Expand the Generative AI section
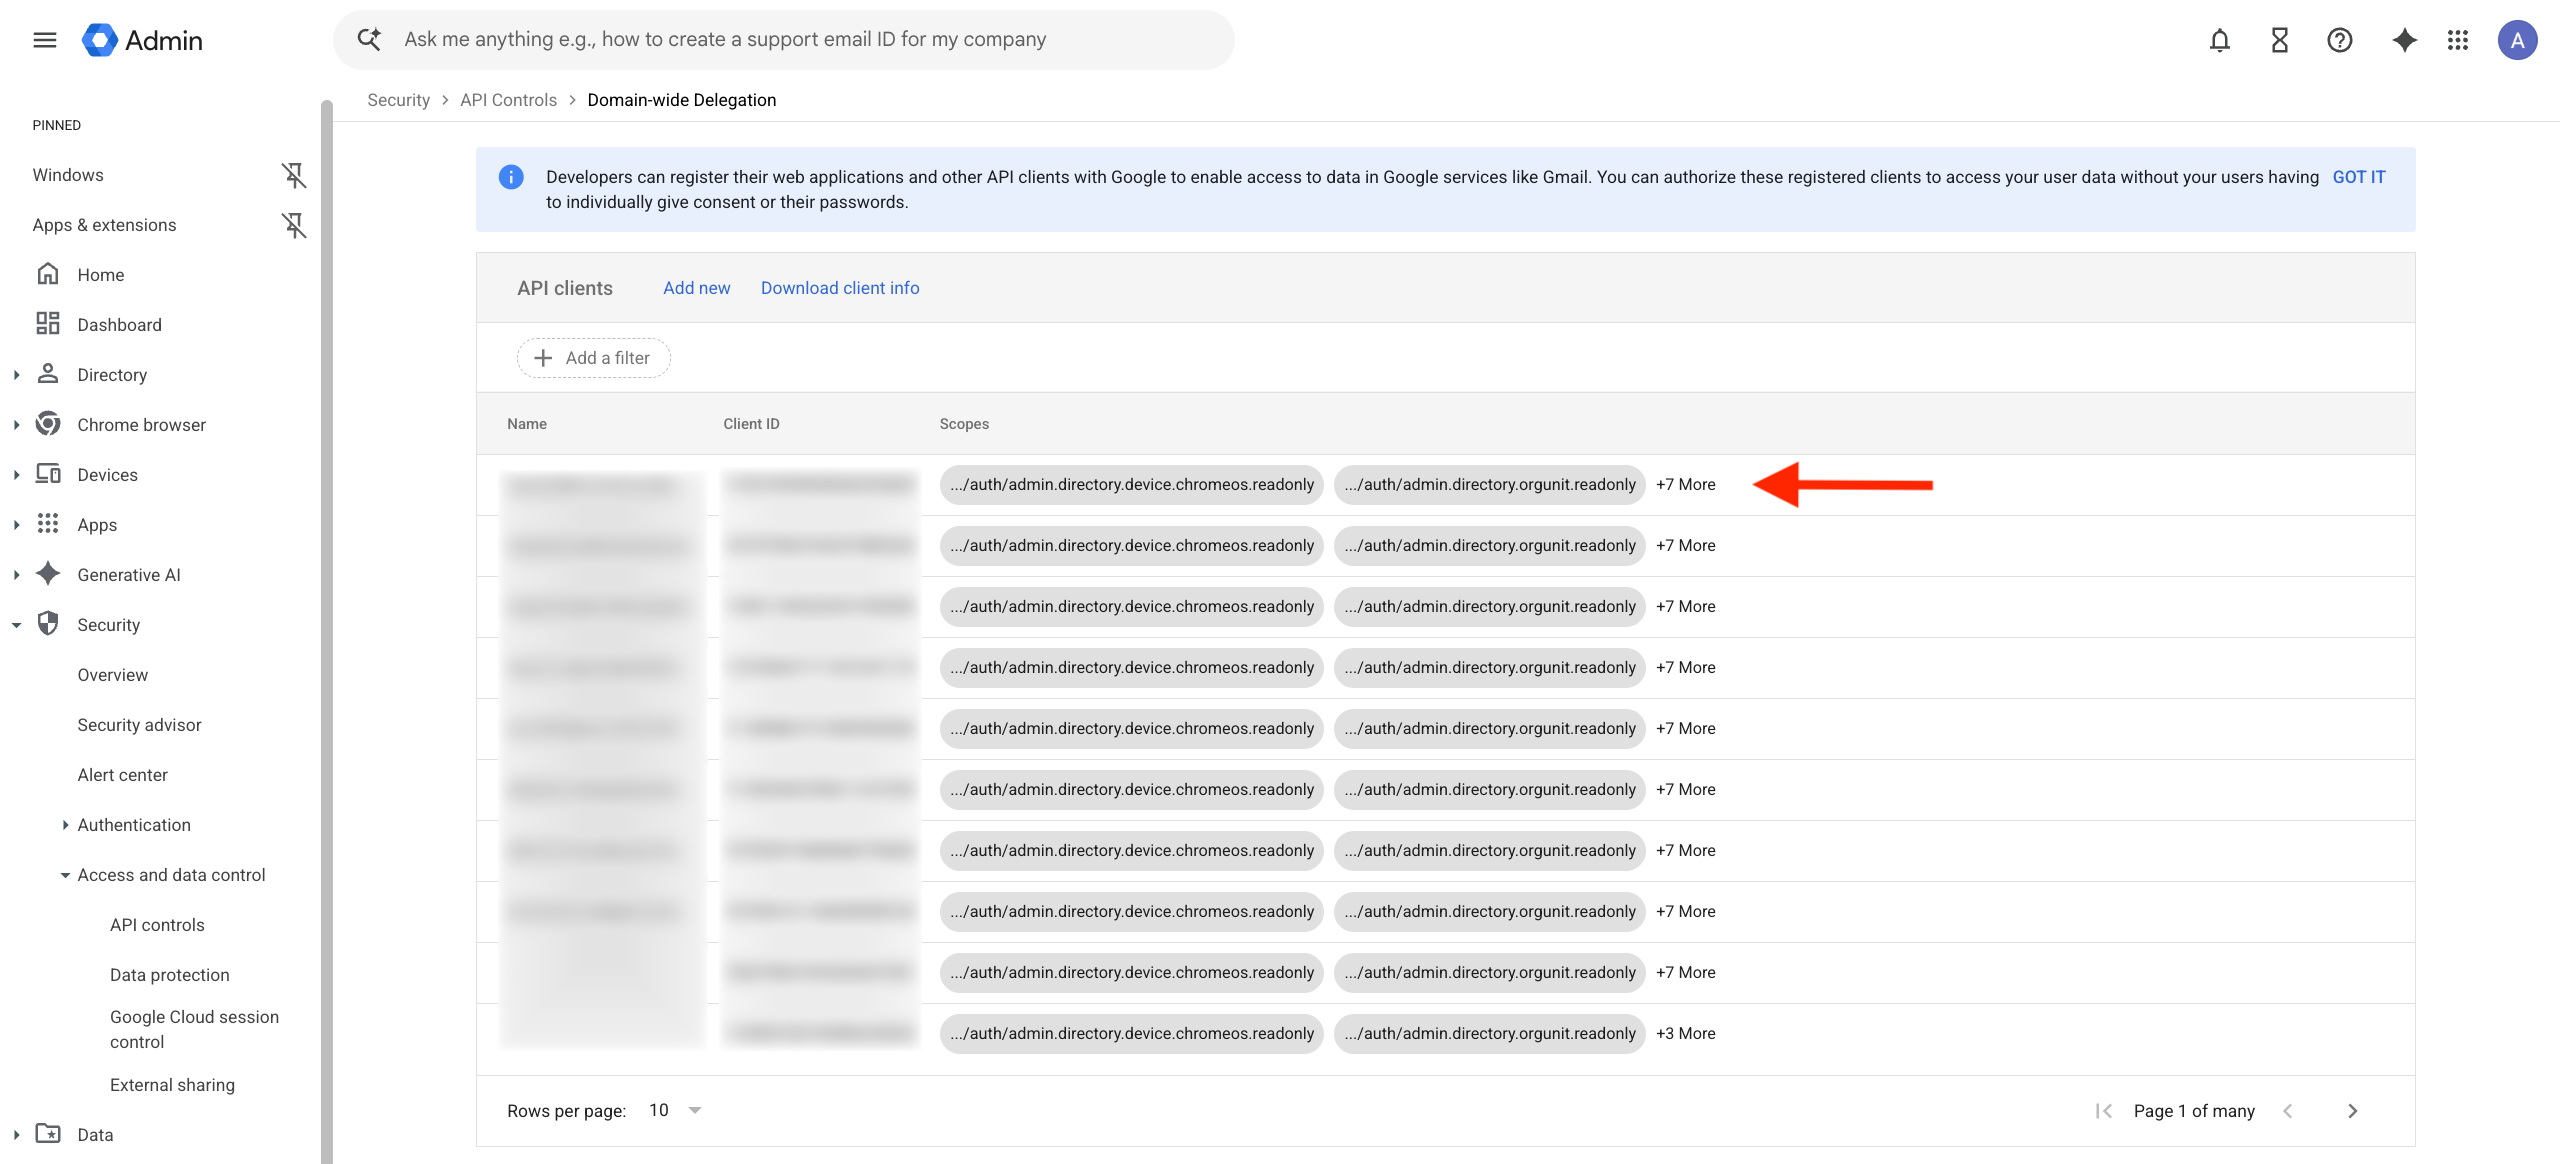 (x=16, y=575)
